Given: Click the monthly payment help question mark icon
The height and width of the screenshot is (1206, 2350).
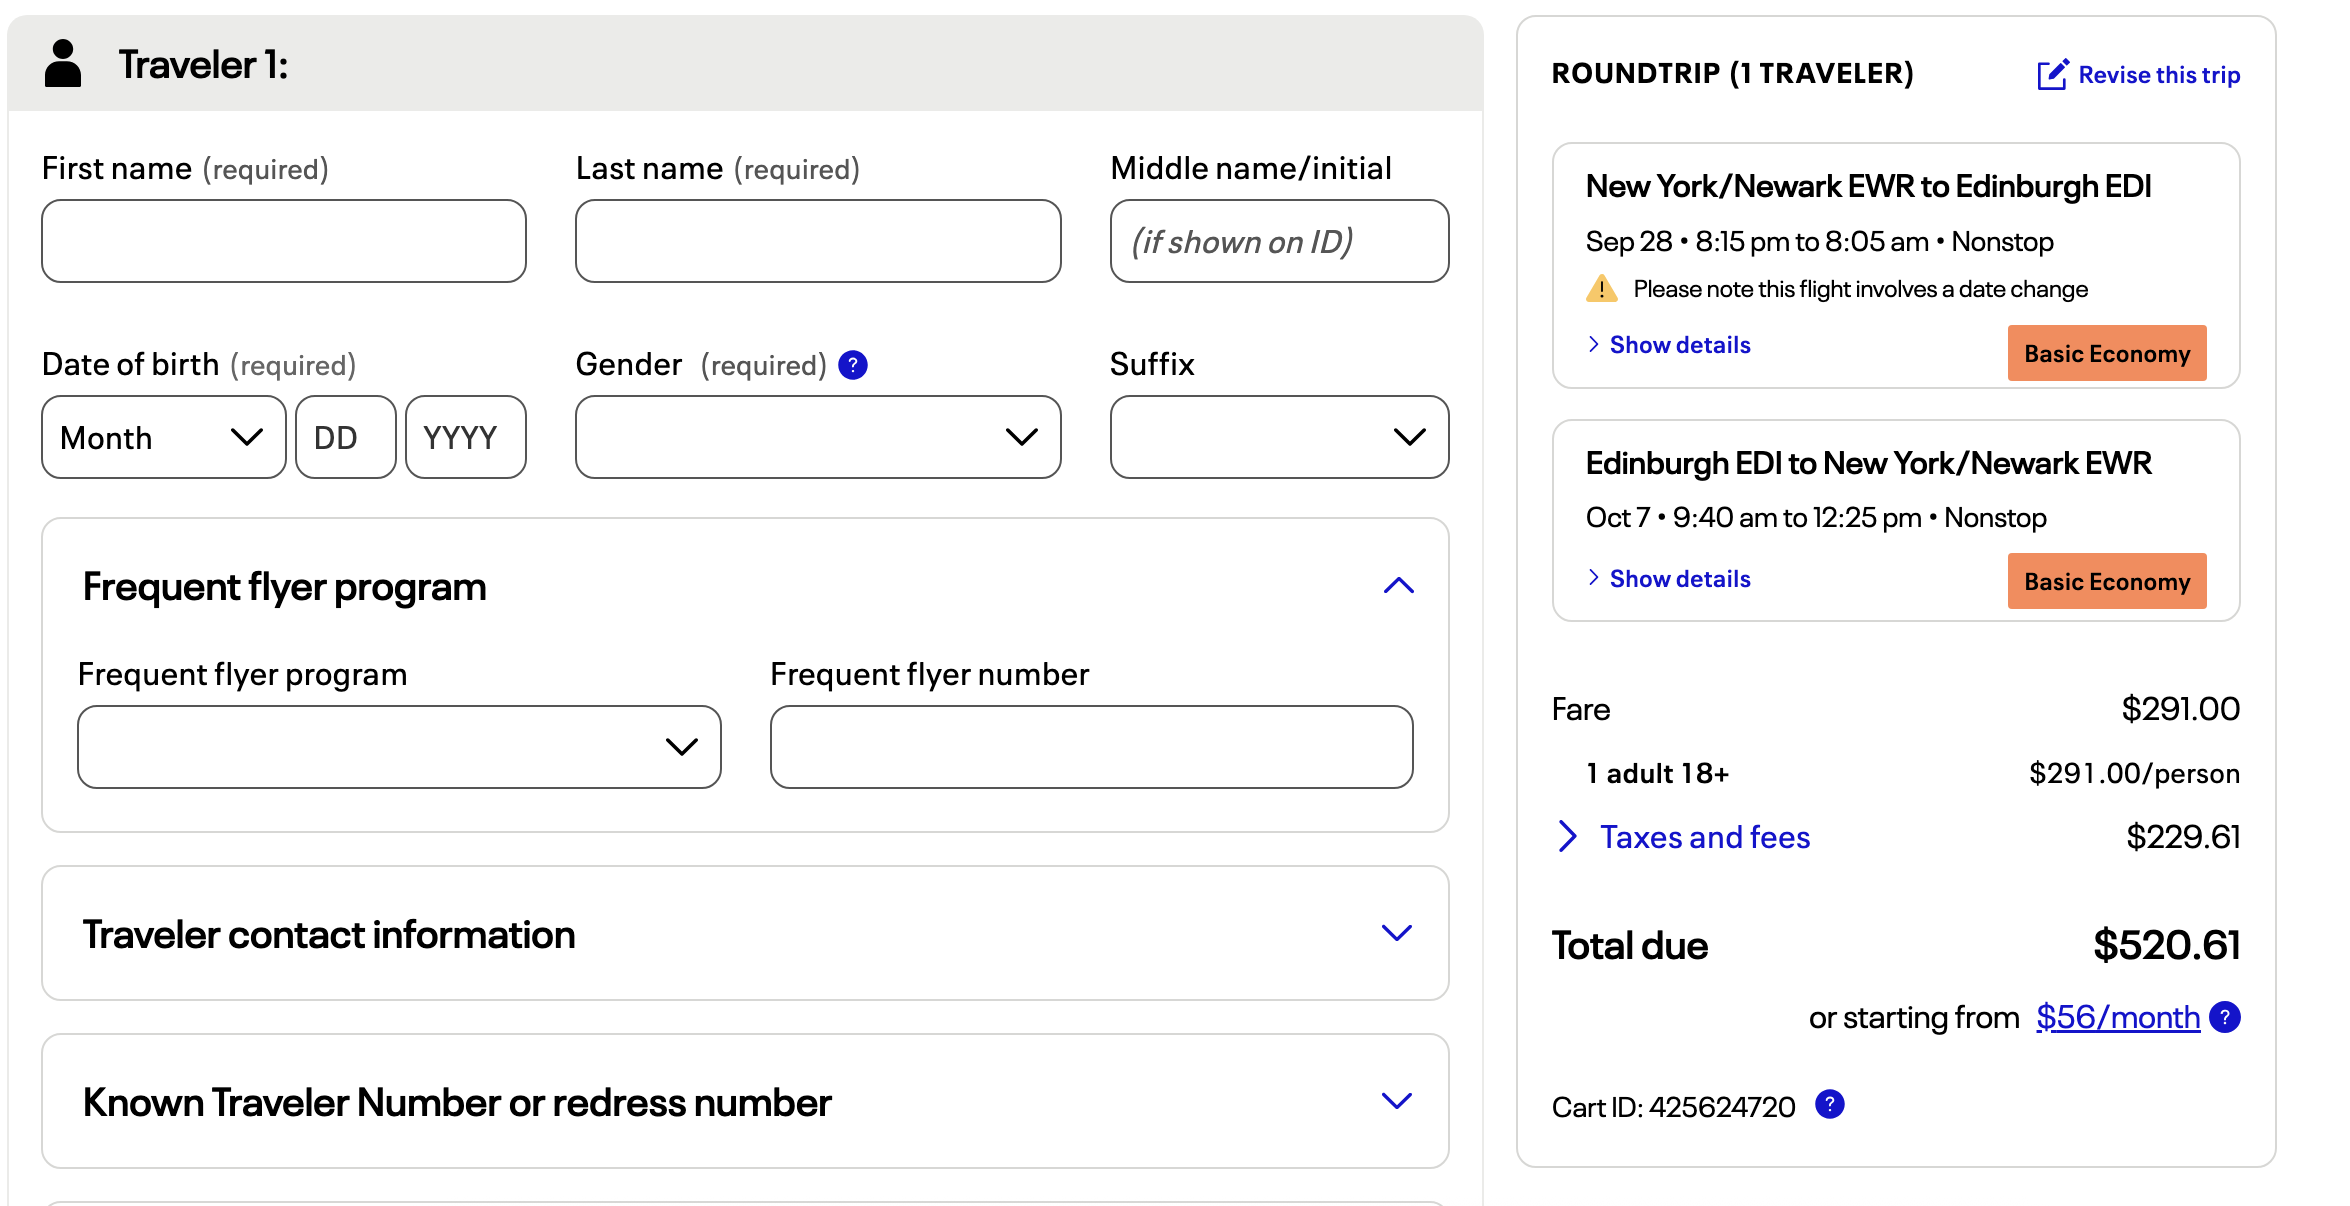Looking at the screenshot, I should coord(2225,1018).
